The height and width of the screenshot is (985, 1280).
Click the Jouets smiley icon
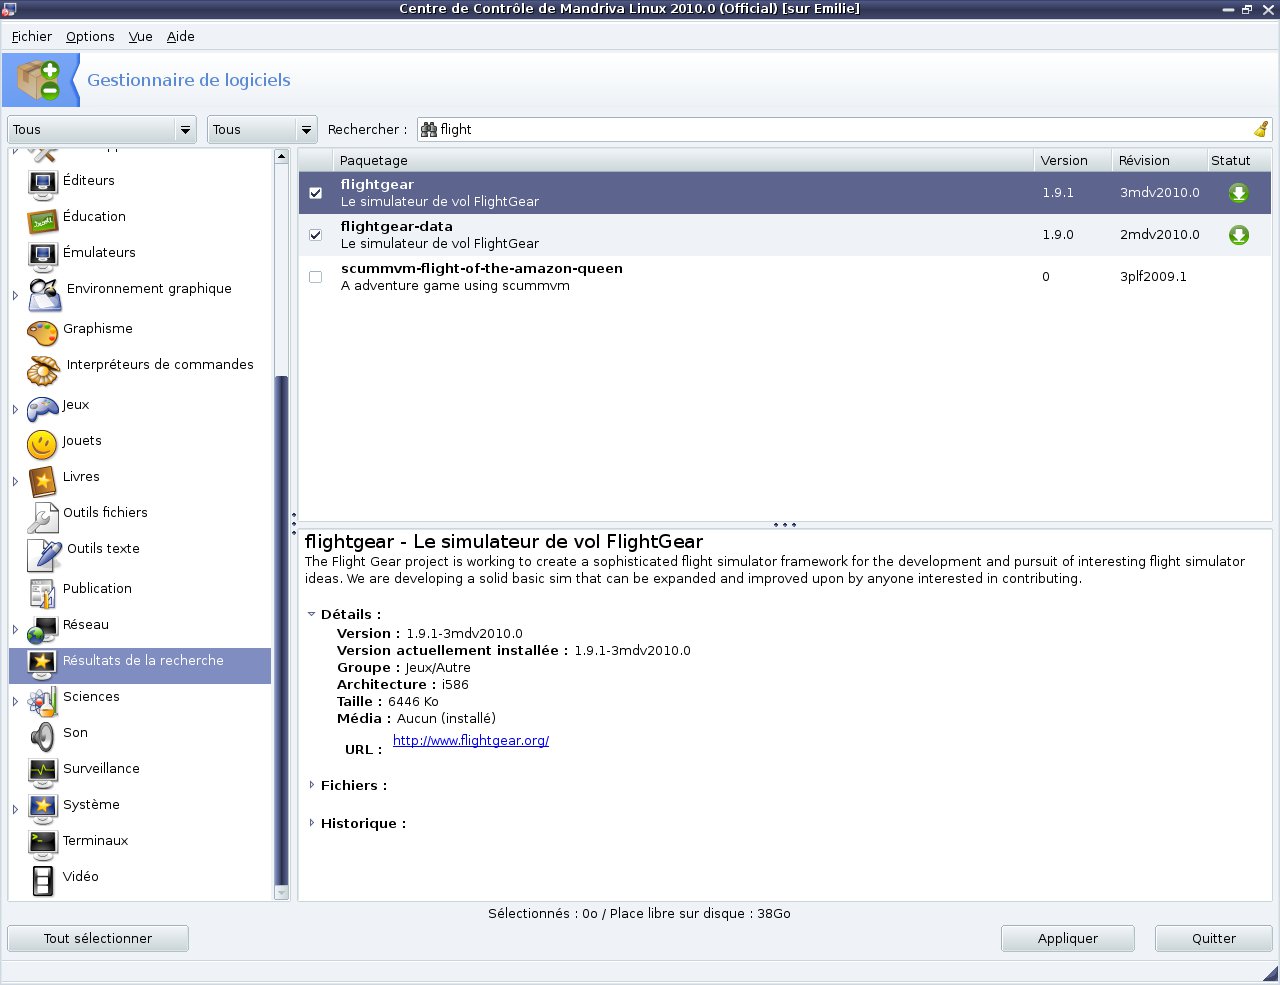coord(42,445)
